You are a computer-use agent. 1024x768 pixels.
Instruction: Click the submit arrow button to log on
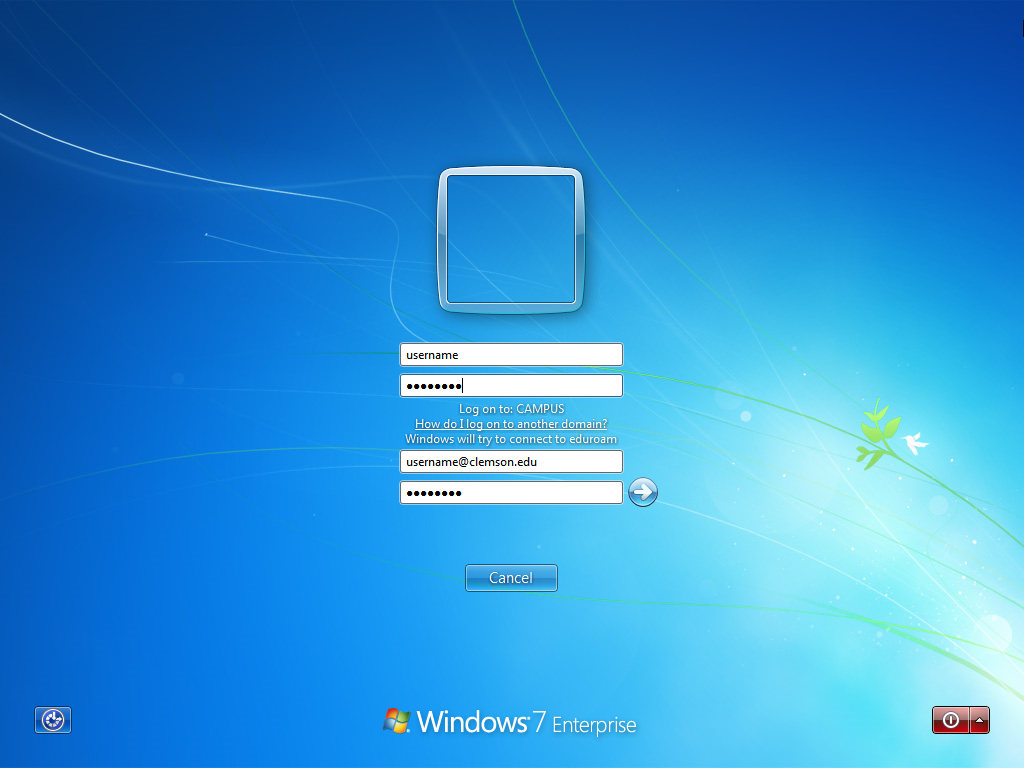tap(643, 492)
